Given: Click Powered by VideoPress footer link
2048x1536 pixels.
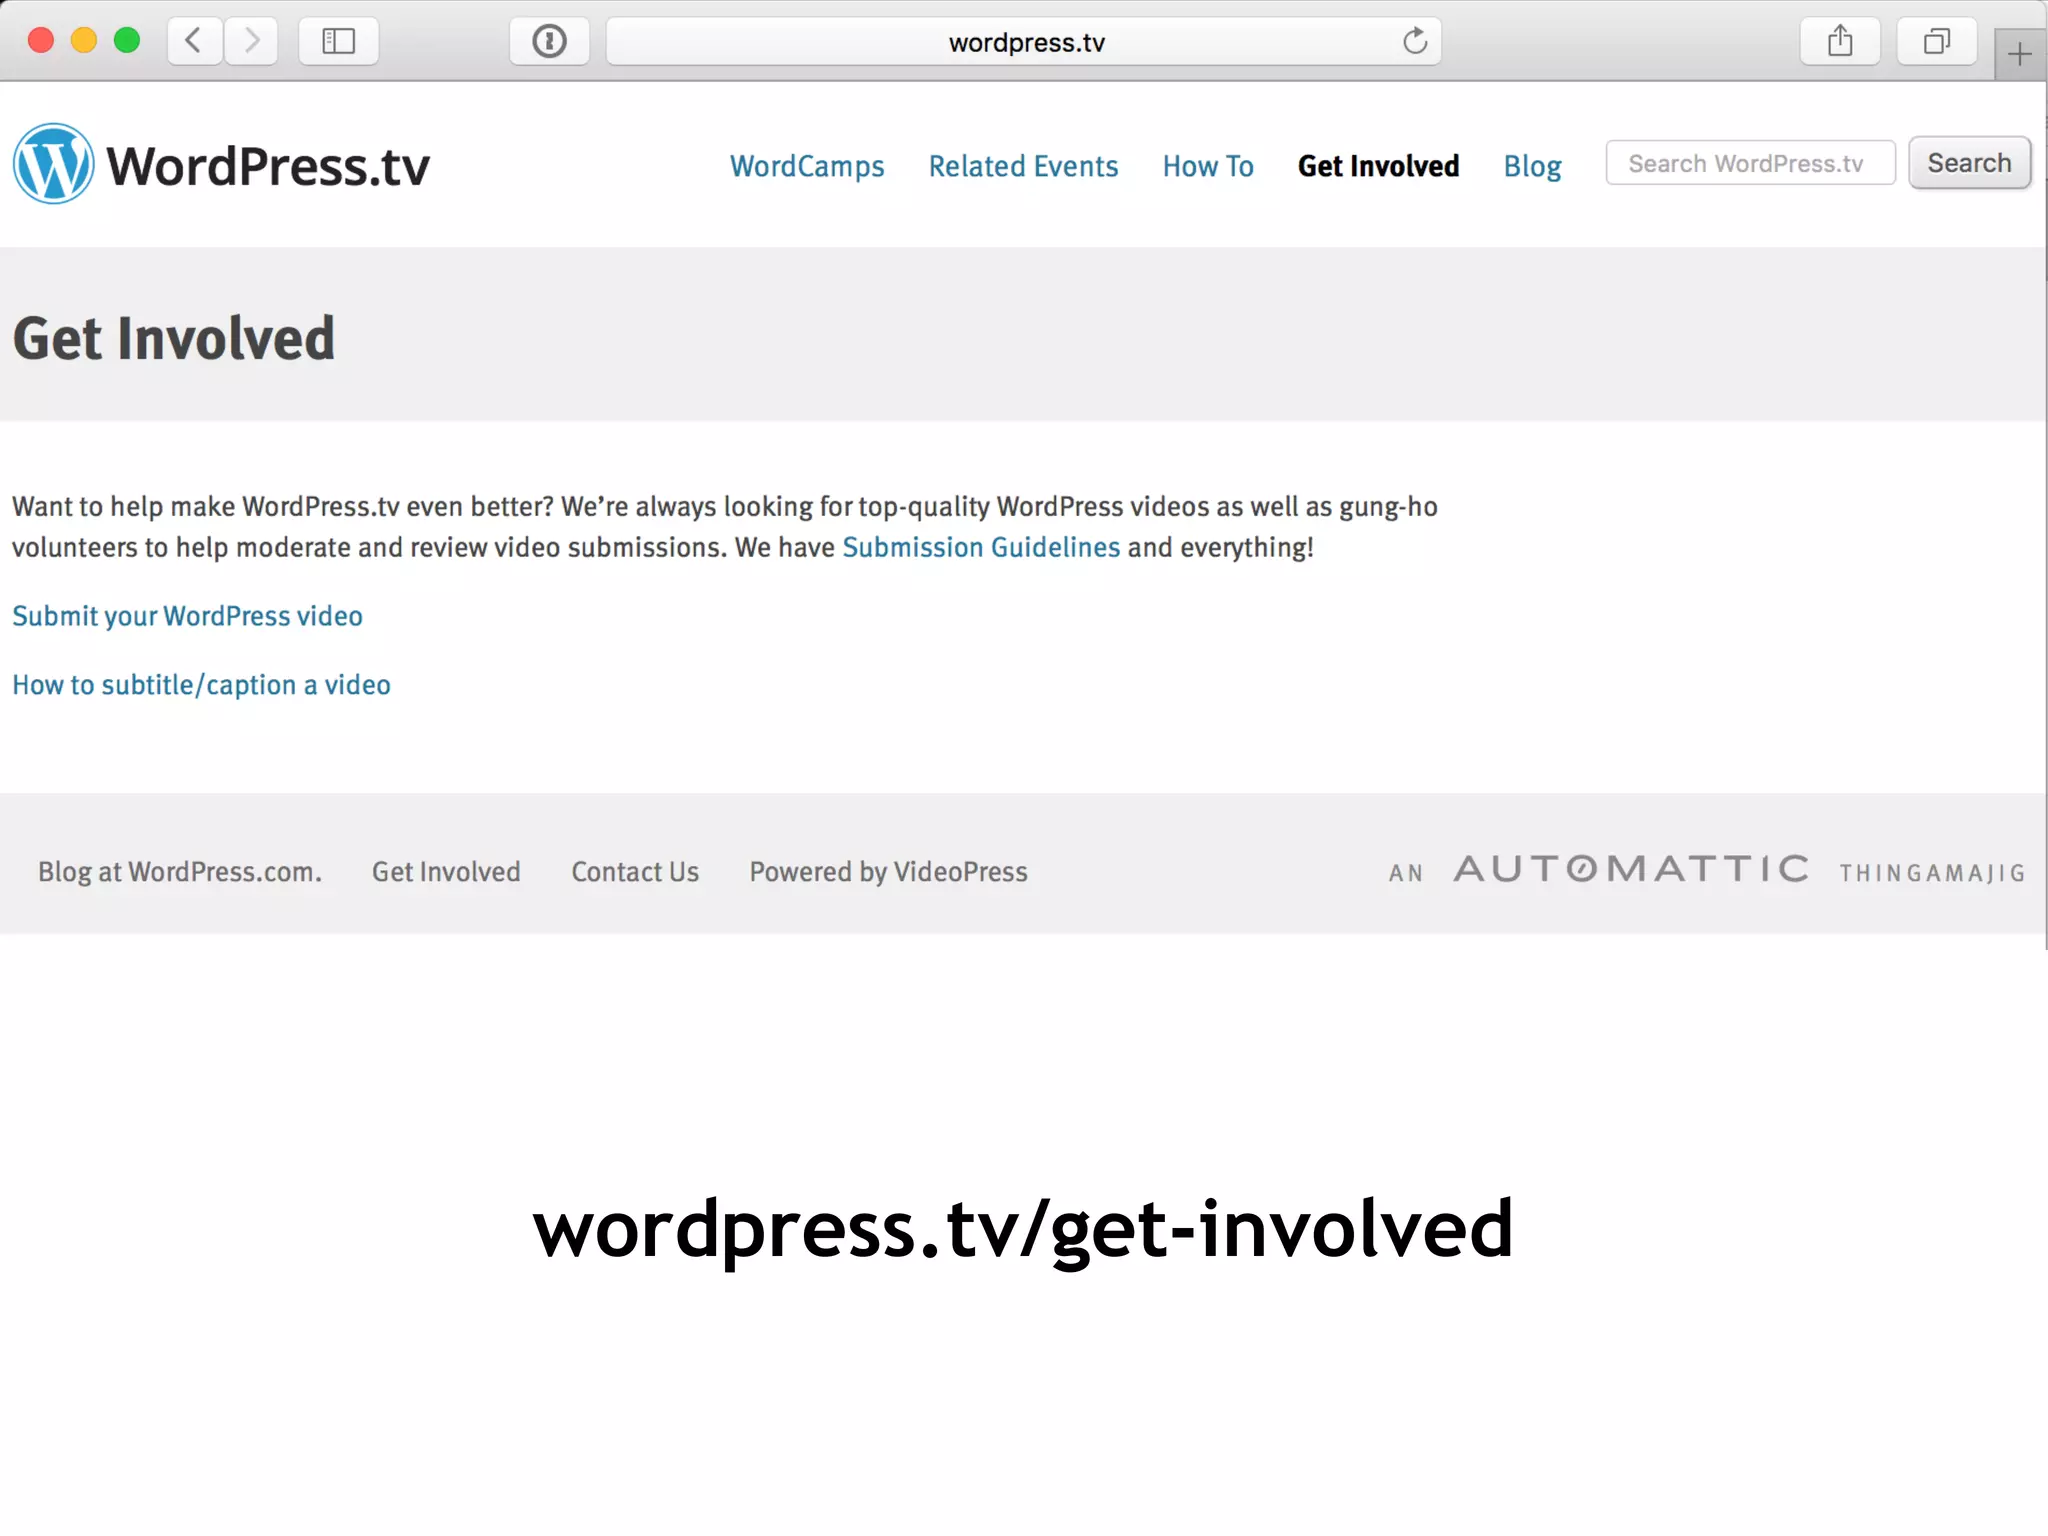Looking at the screenshot, I should coord(888,872).
